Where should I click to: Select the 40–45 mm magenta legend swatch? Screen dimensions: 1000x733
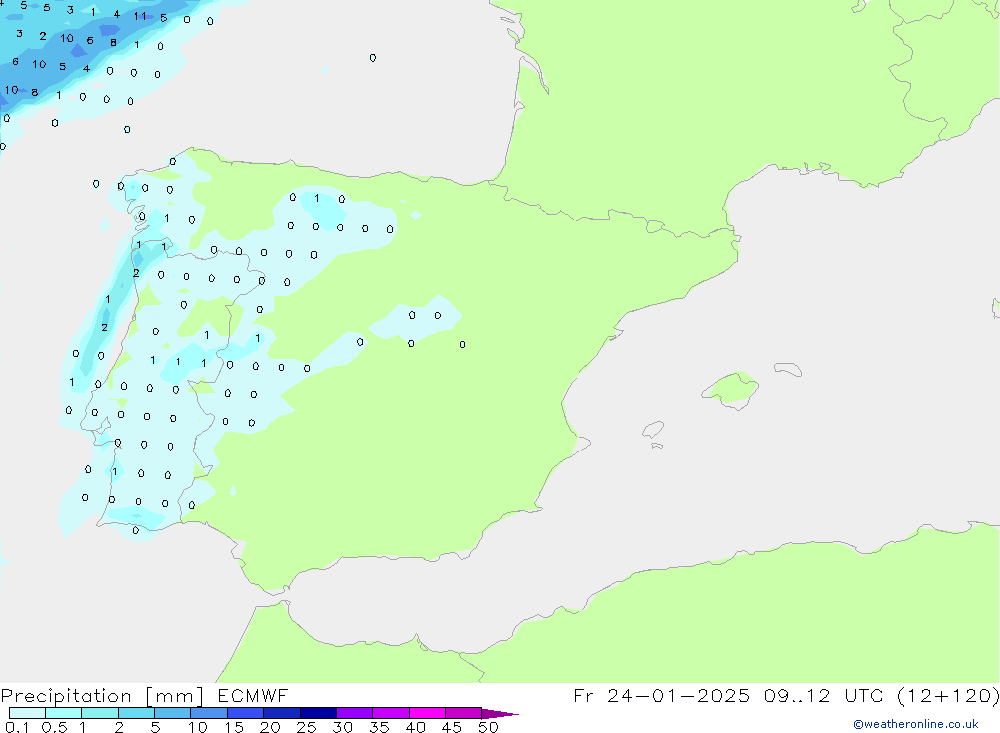tap(427, 713)
